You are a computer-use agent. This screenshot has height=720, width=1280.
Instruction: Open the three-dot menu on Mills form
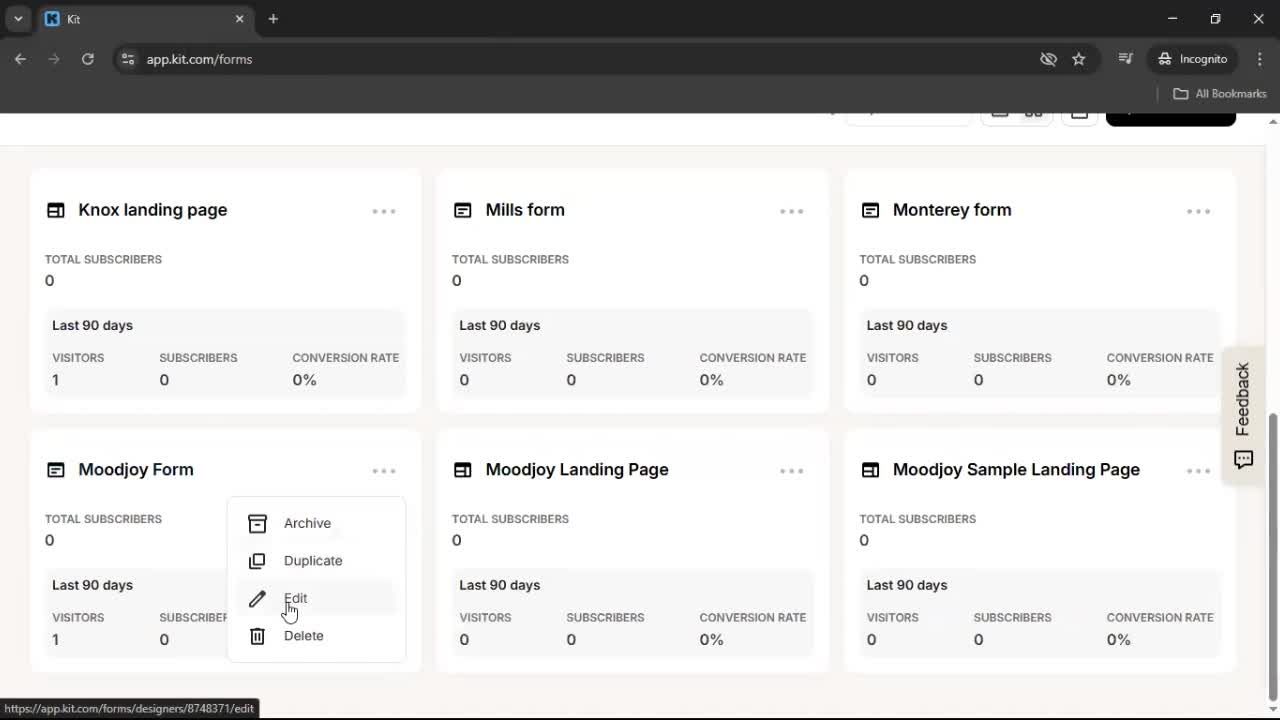[x=791, y=211]
